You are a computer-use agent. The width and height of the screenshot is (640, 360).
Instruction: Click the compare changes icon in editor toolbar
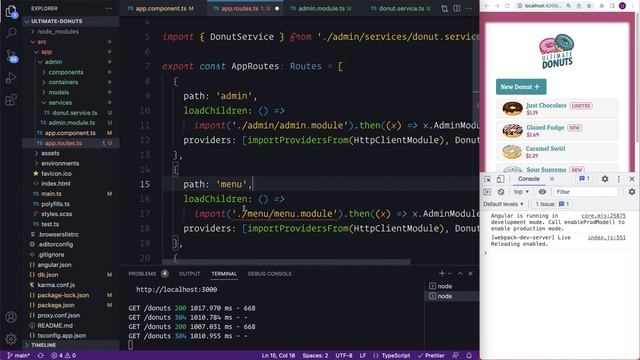[x=444, y=9]
